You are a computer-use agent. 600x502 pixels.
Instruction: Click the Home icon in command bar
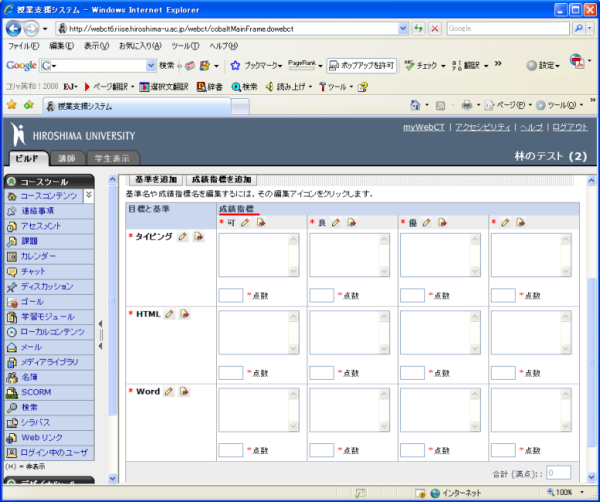[x=415, y=105]
